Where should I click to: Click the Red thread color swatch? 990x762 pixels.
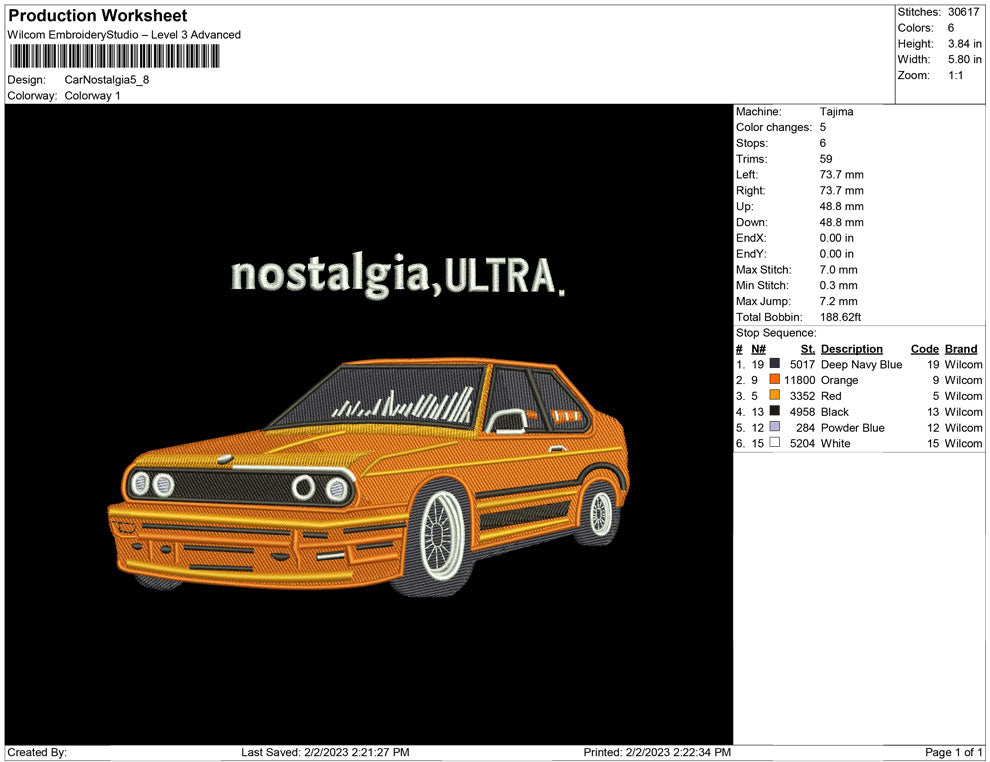tap(775, 396)
